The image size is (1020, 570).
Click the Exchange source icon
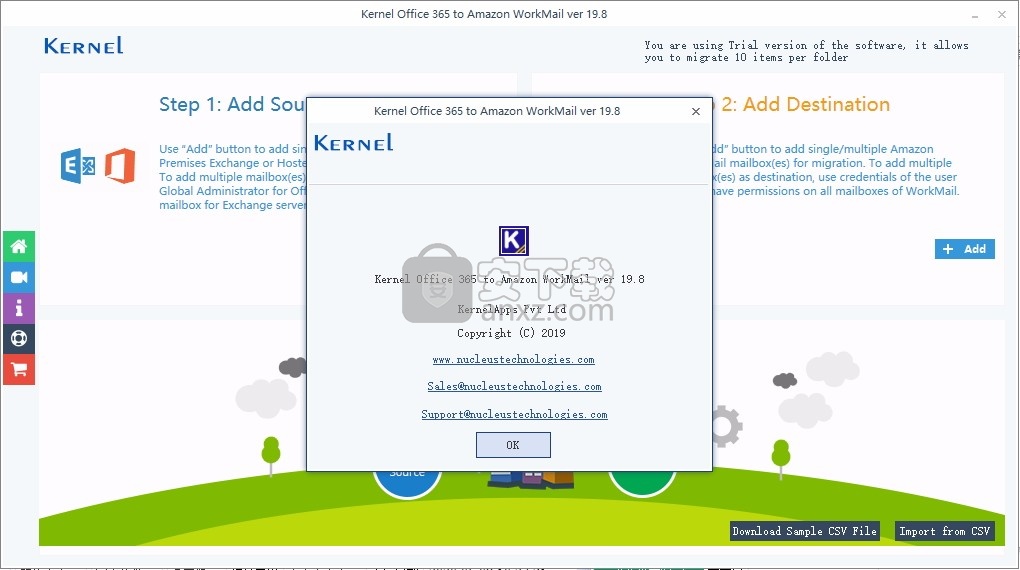[78, 166]
